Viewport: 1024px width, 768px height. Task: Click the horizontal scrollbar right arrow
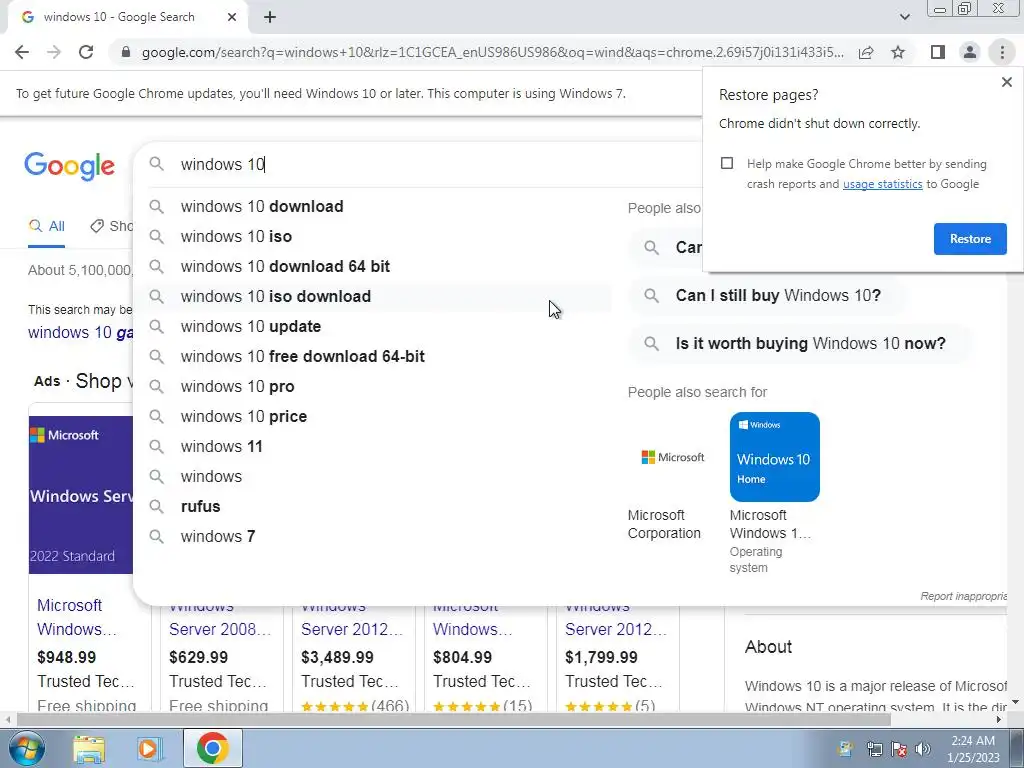(999, 720)
